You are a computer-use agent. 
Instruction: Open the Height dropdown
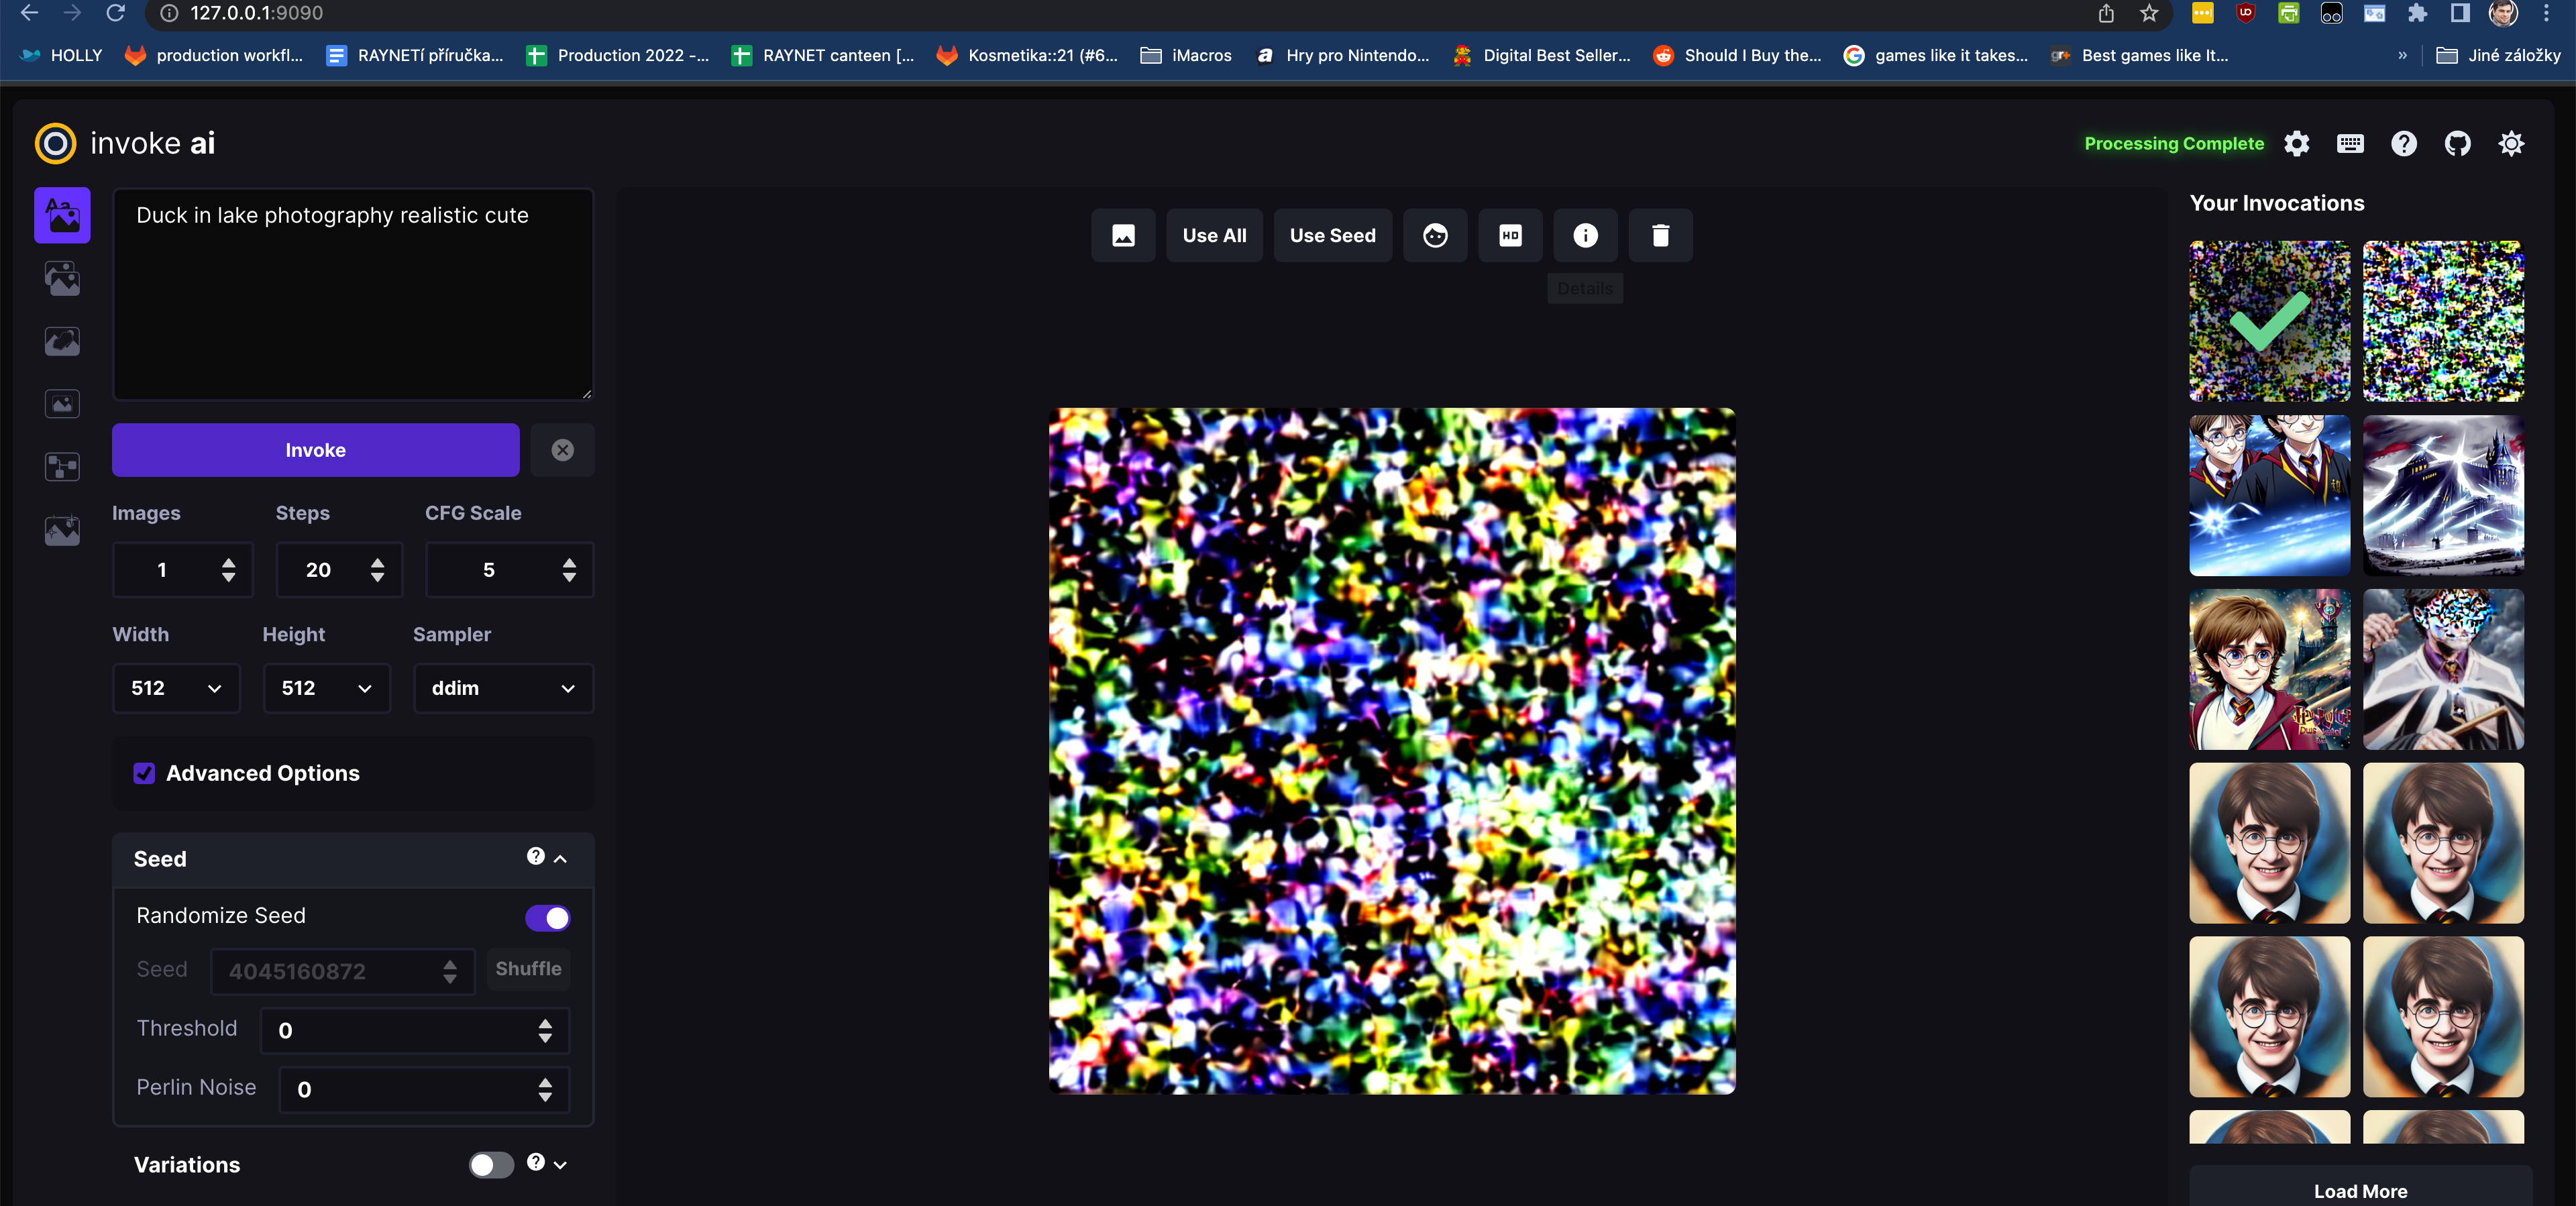point(326,688)
